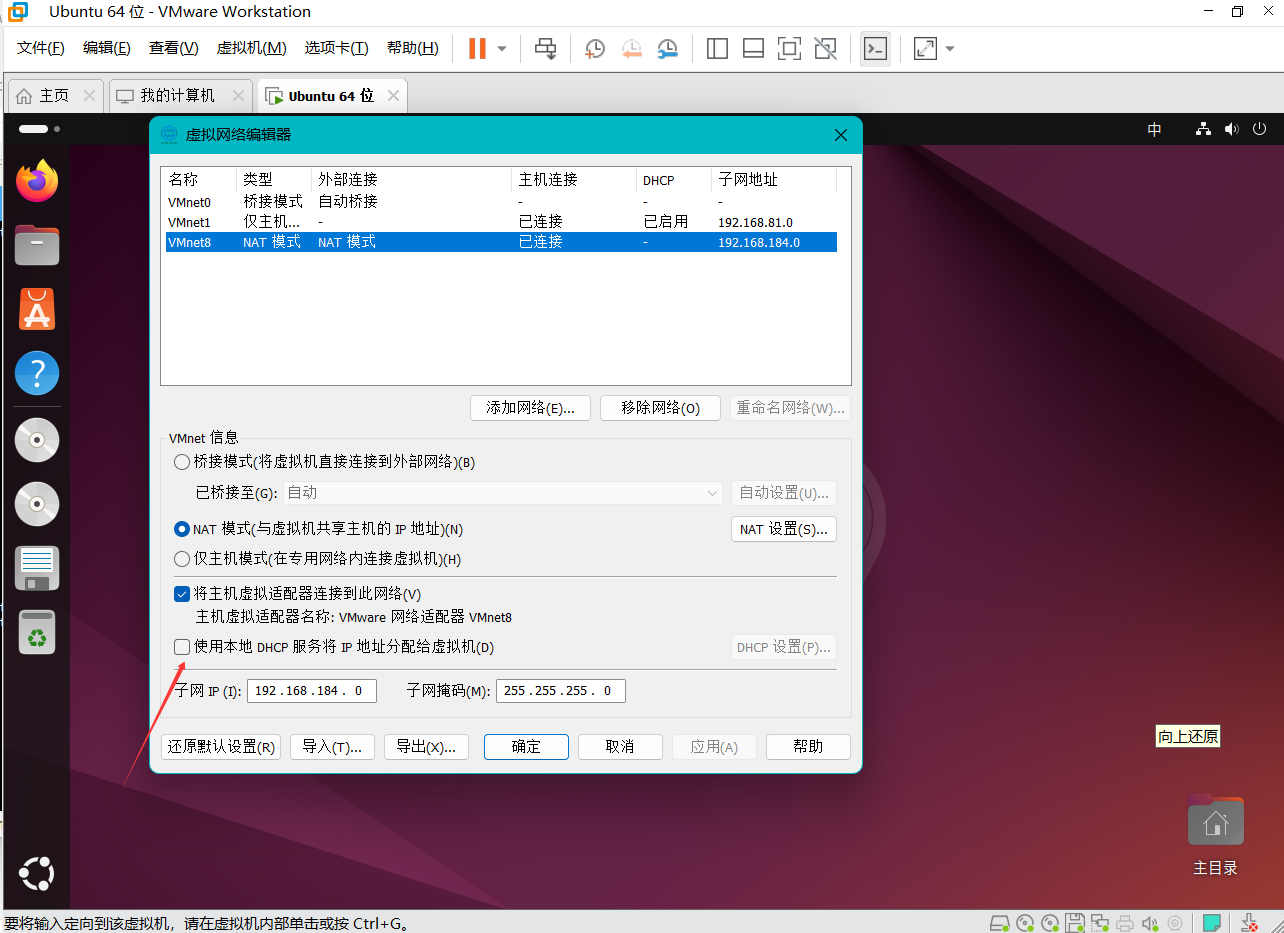Select the VMnet1 row in network list
Viewport: 1284px width, 933px height.
(501, 222)
